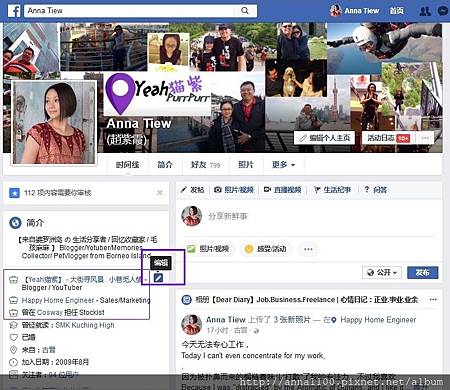Open post options ellipsis on Dear Diary post
Viewport: 450px width, 390px height.
pos(433,299)
